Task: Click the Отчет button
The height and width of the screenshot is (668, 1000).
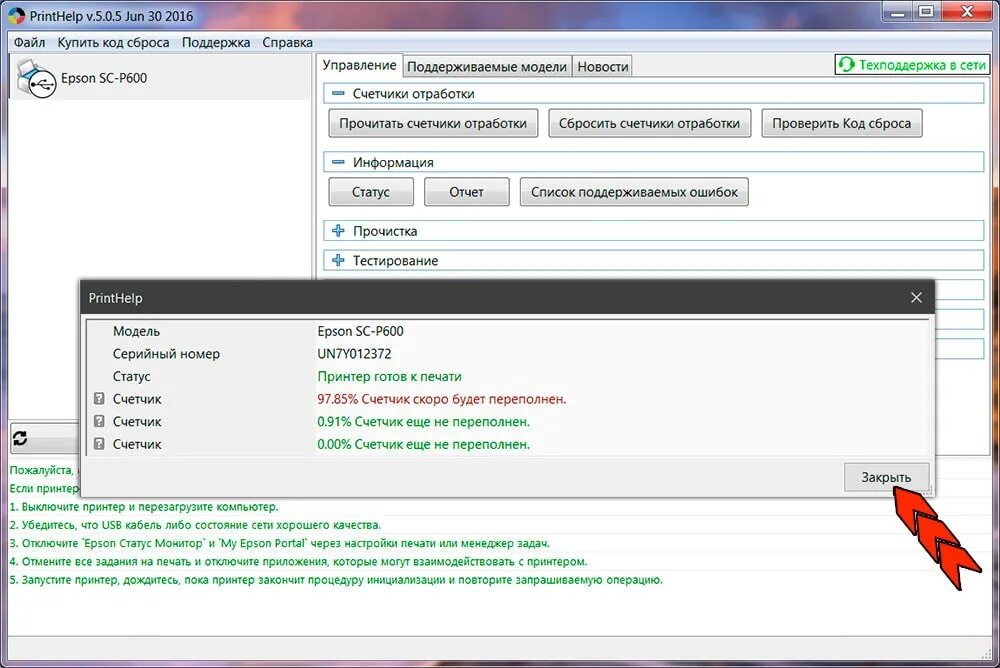Action: 466,192
